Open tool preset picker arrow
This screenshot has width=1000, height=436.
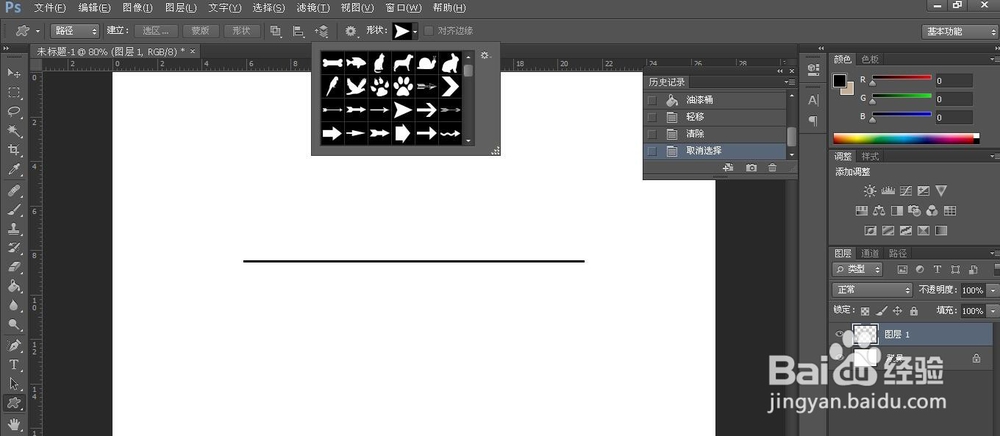pos(38,31)
